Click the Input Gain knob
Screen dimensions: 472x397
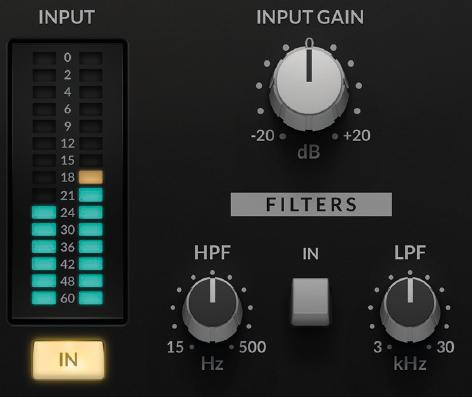(x=309, y=88)
